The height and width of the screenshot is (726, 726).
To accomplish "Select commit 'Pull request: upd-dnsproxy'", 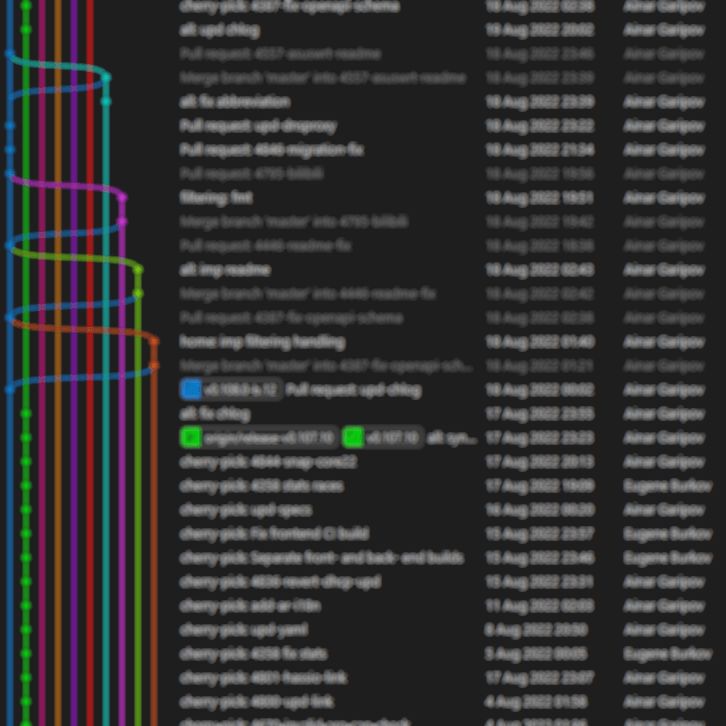I will (x=258, y=126).
